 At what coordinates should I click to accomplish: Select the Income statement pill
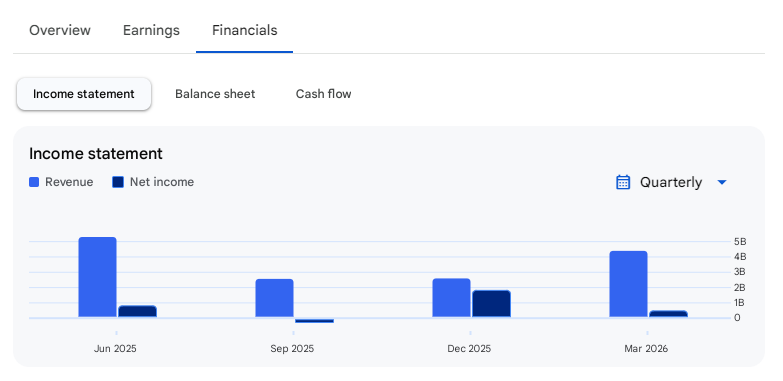84,94
